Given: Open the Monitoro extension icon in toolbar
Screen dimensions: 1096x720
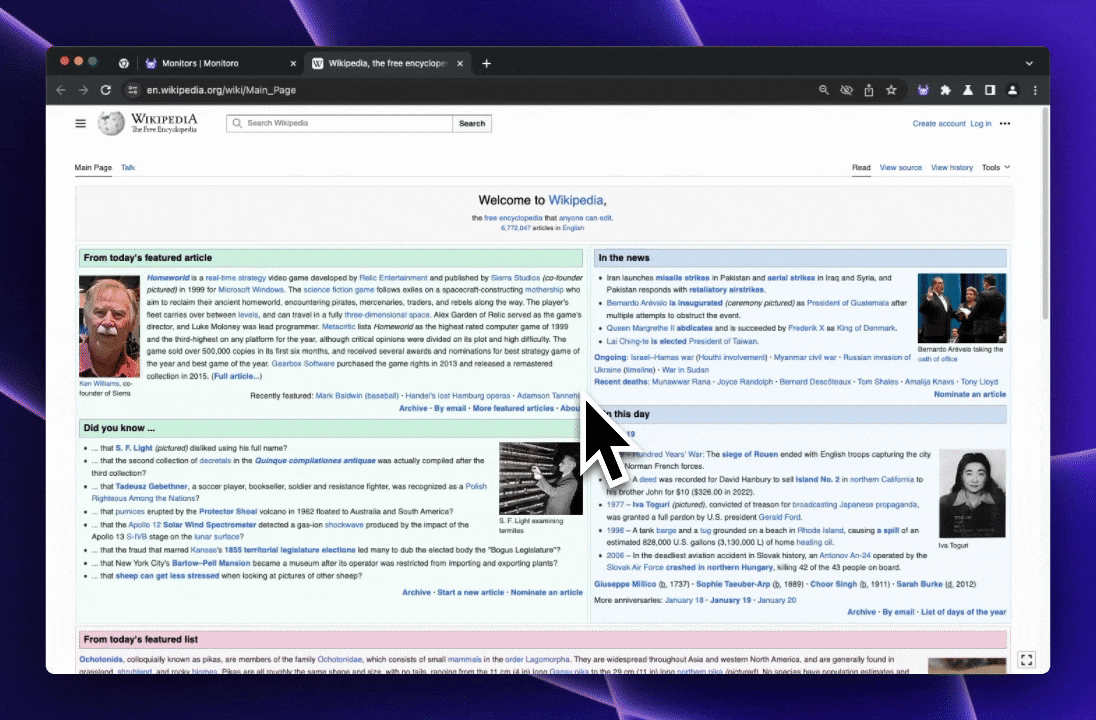Looking at the screenshot, I should point(923,90).
